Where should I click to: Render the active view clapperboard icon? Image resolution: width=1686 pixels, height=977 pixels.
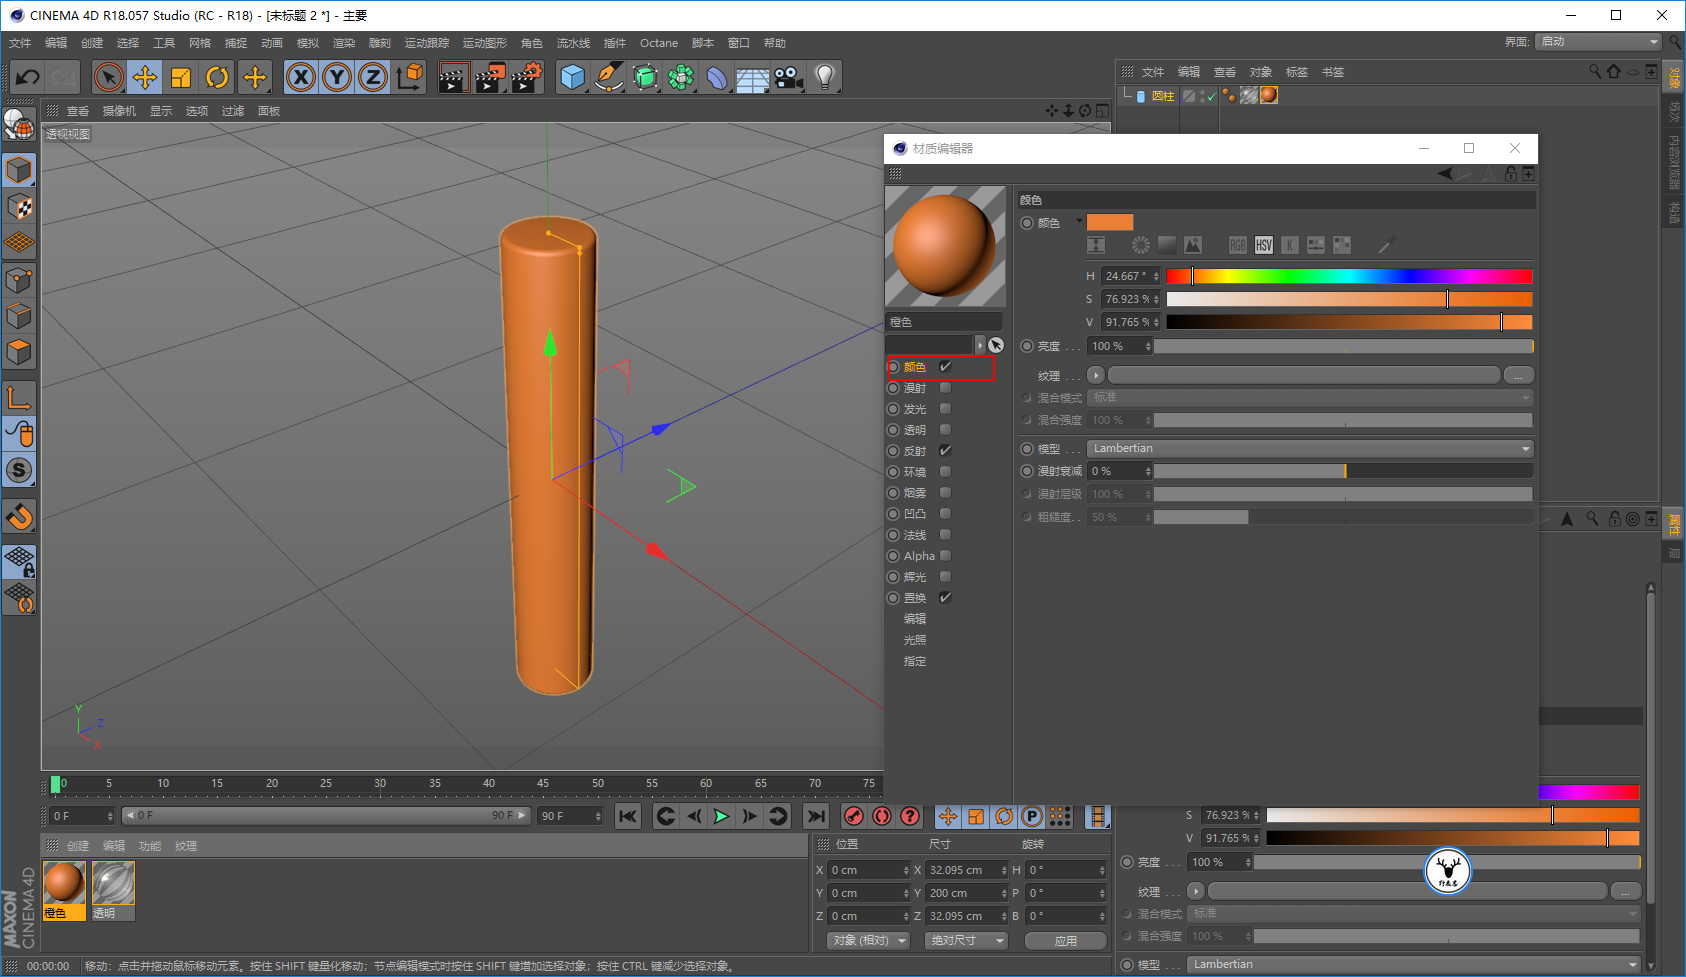click(454, 77)
